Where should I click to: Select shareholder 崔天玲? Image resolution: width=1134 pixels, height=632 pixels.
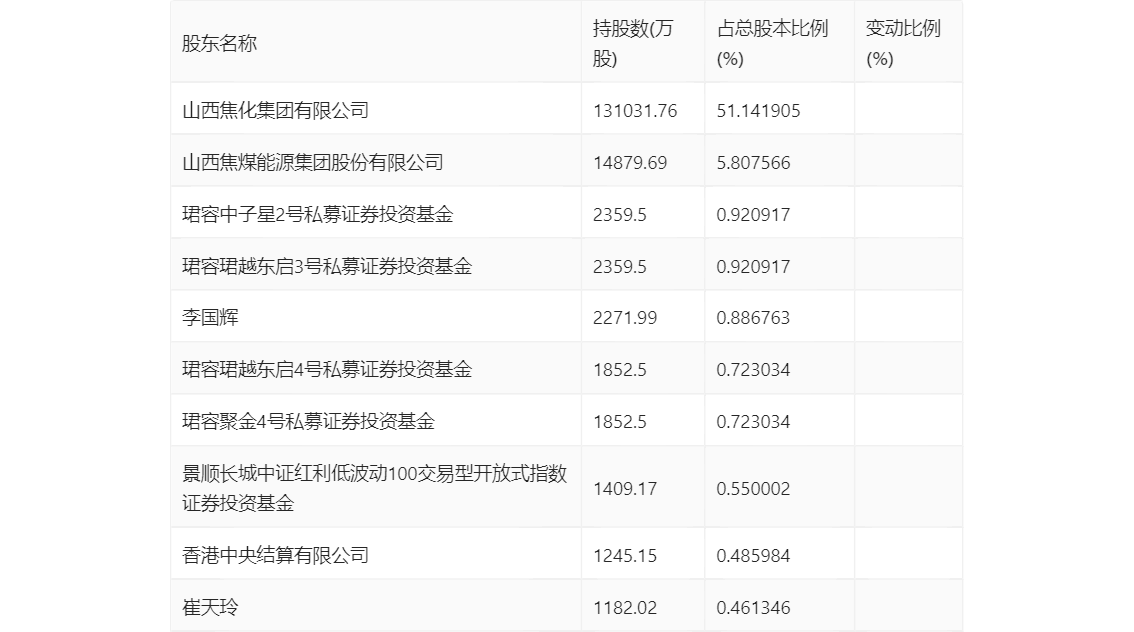coord(210,607)
